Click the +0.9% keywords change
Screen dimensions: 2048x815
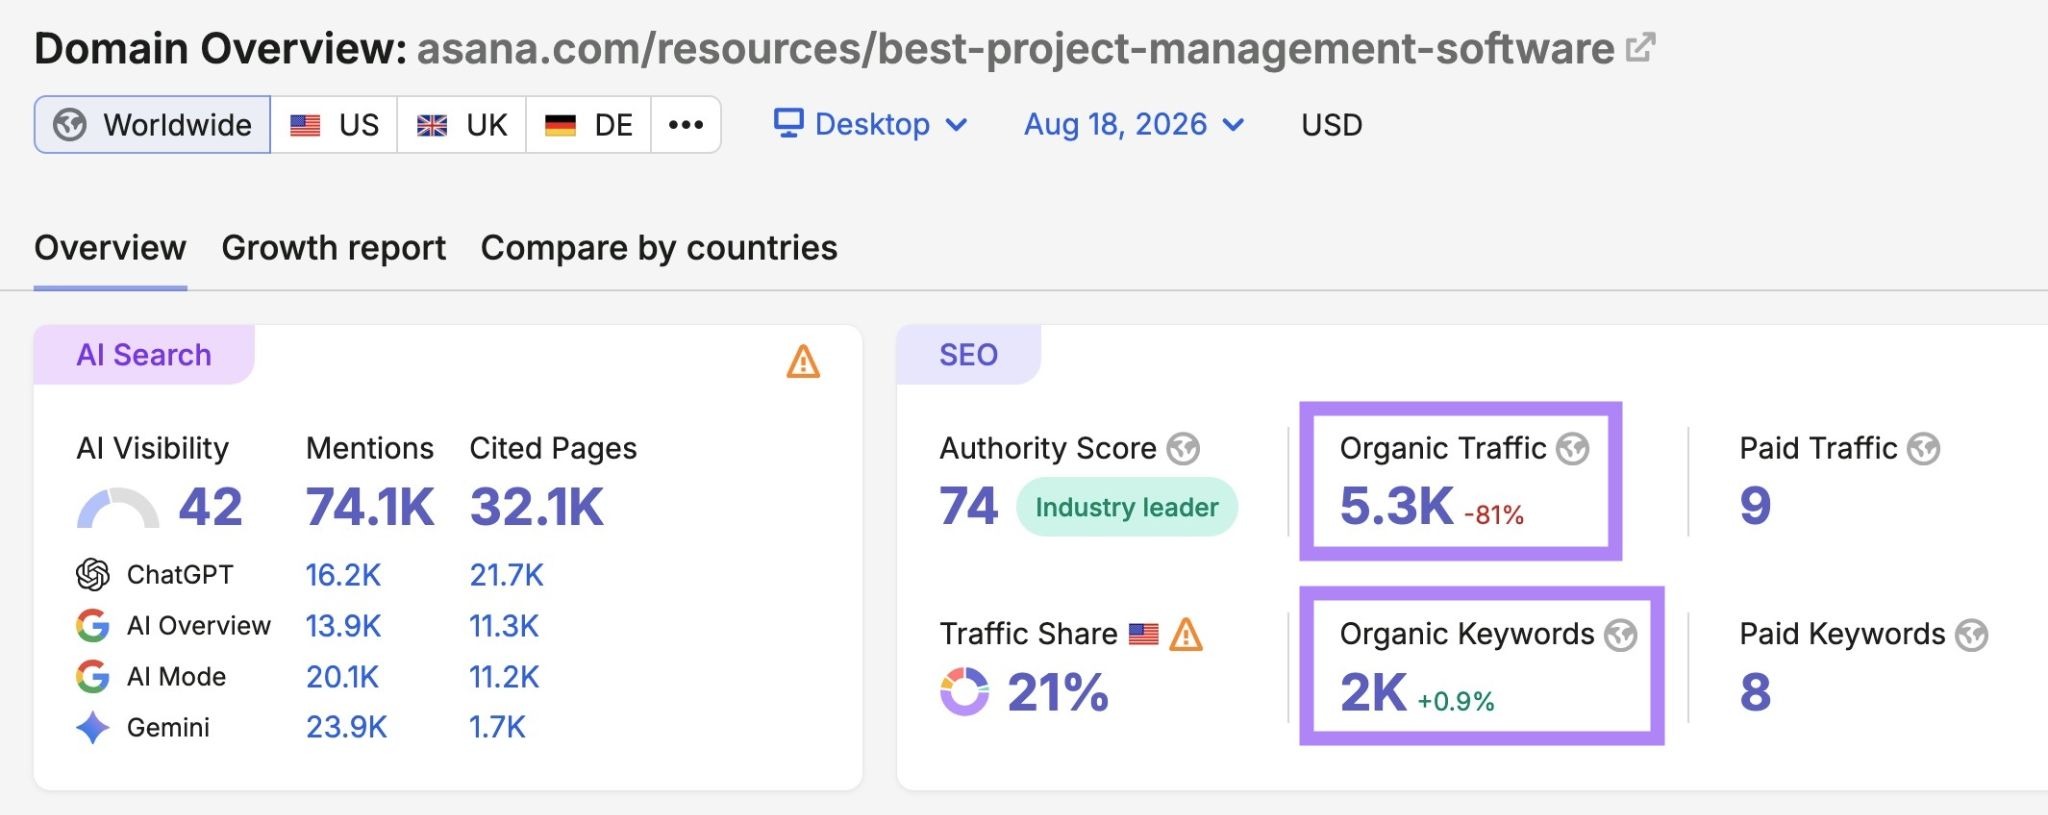click(1456, 701)
